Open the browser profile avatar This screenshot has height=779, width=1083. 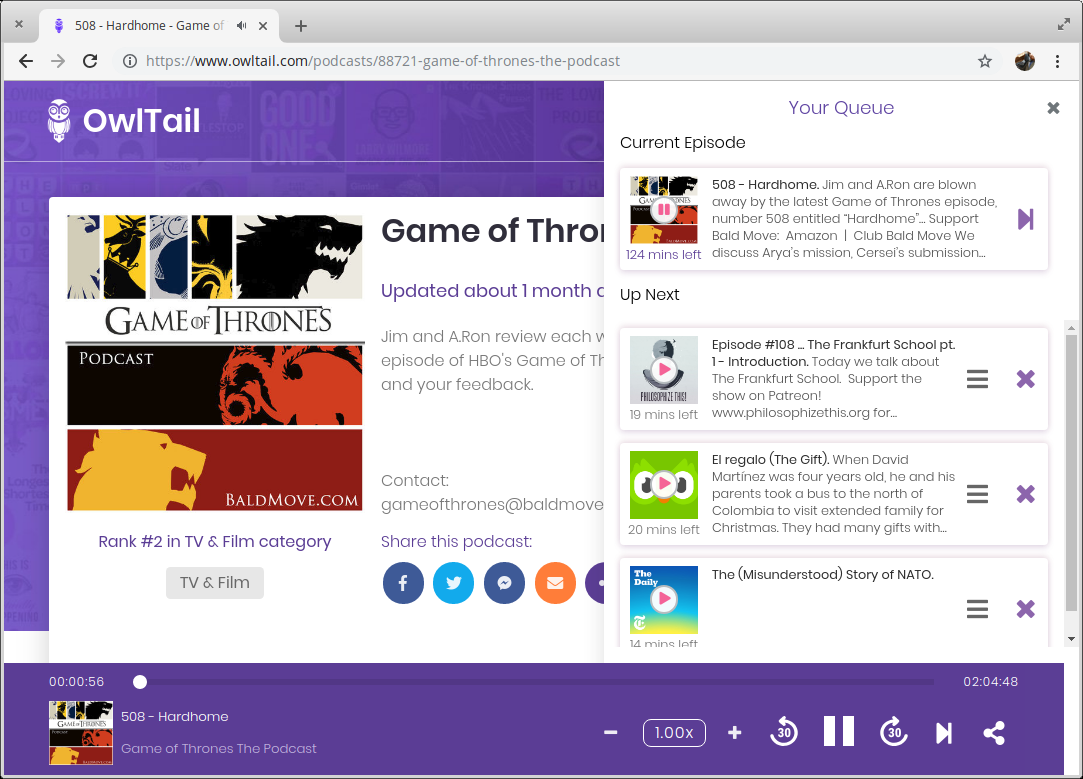tap(1024, 61)
